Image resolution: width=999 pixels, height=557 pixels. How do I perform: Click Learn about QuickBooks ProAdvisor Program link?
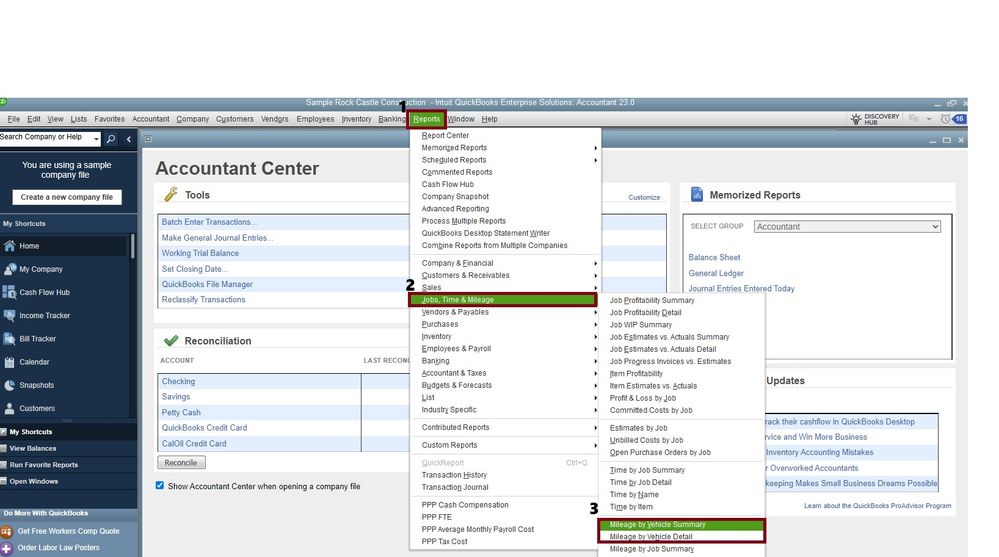(877, 506)
